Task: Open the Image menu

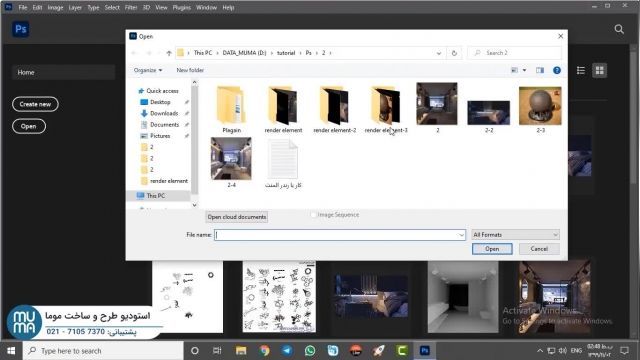Action: point(55,7)
